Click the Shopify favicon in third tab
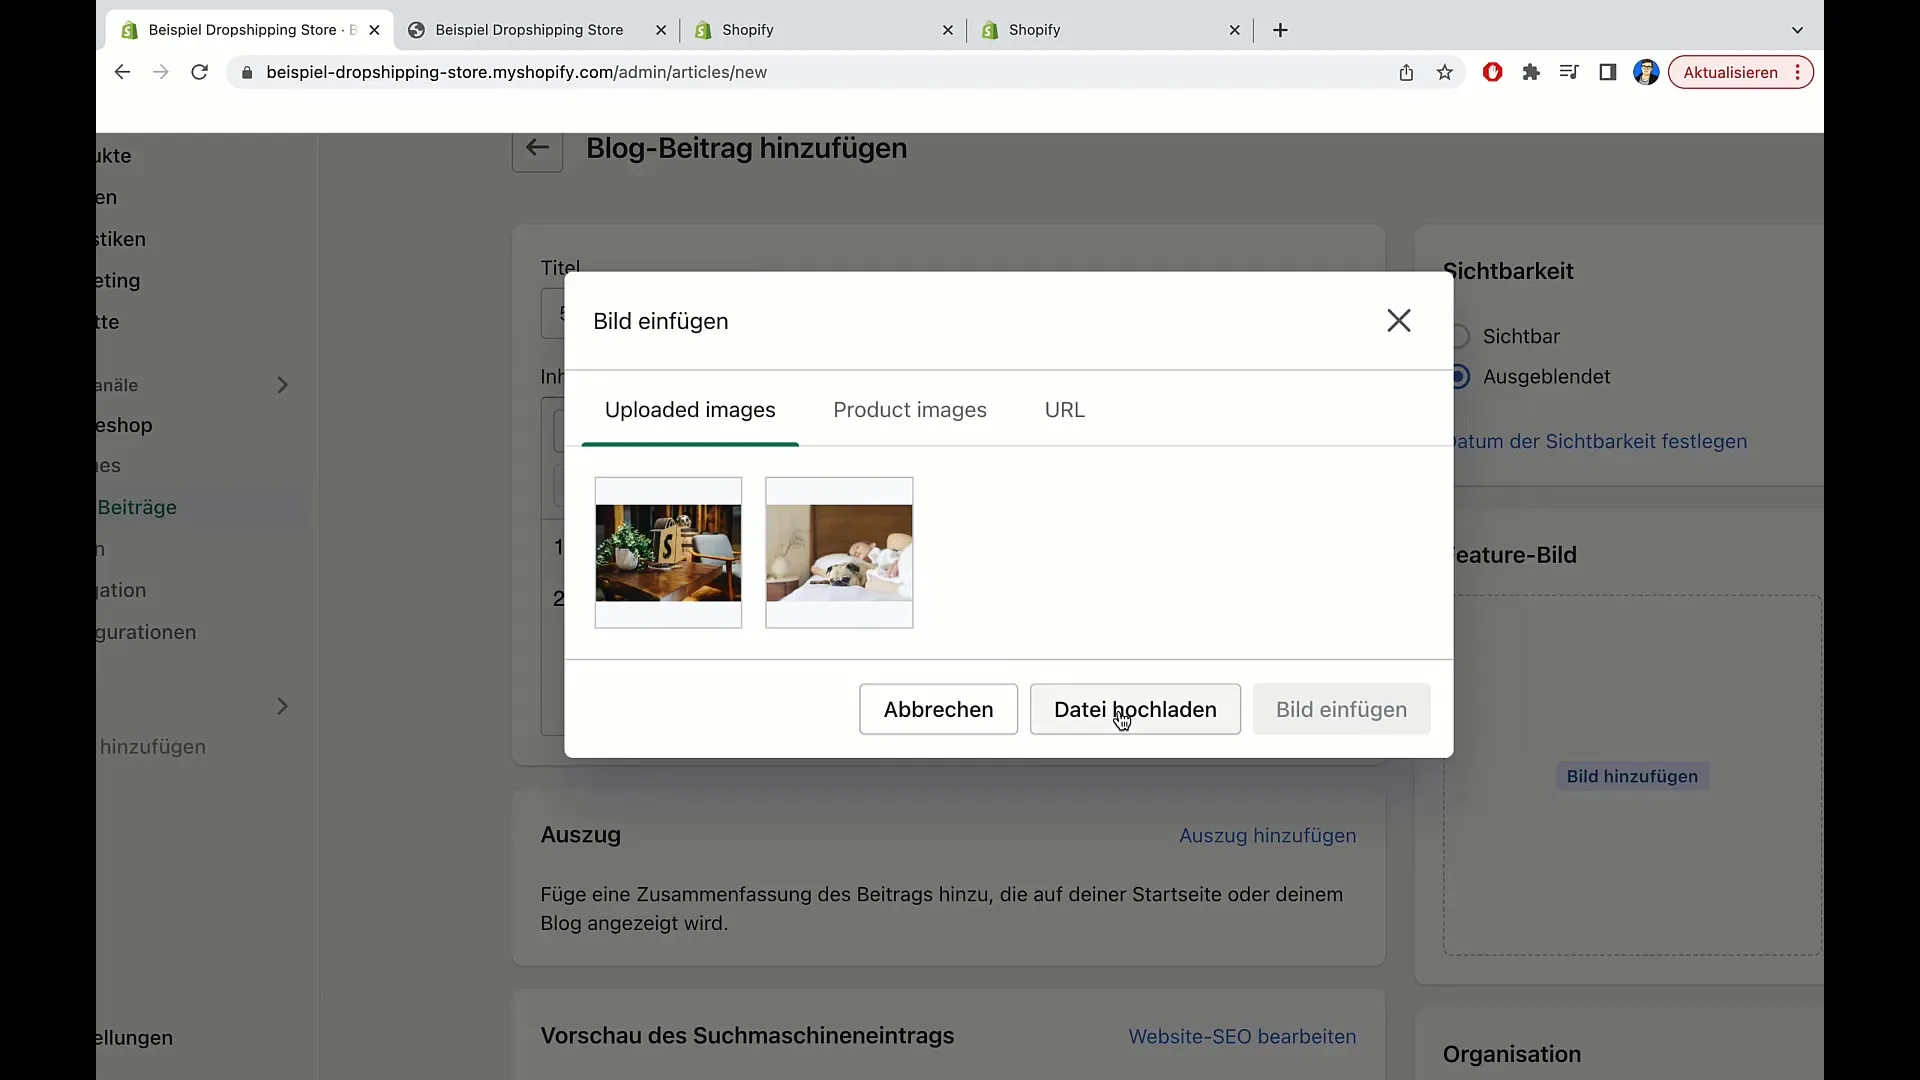 (x=704, y=29)
